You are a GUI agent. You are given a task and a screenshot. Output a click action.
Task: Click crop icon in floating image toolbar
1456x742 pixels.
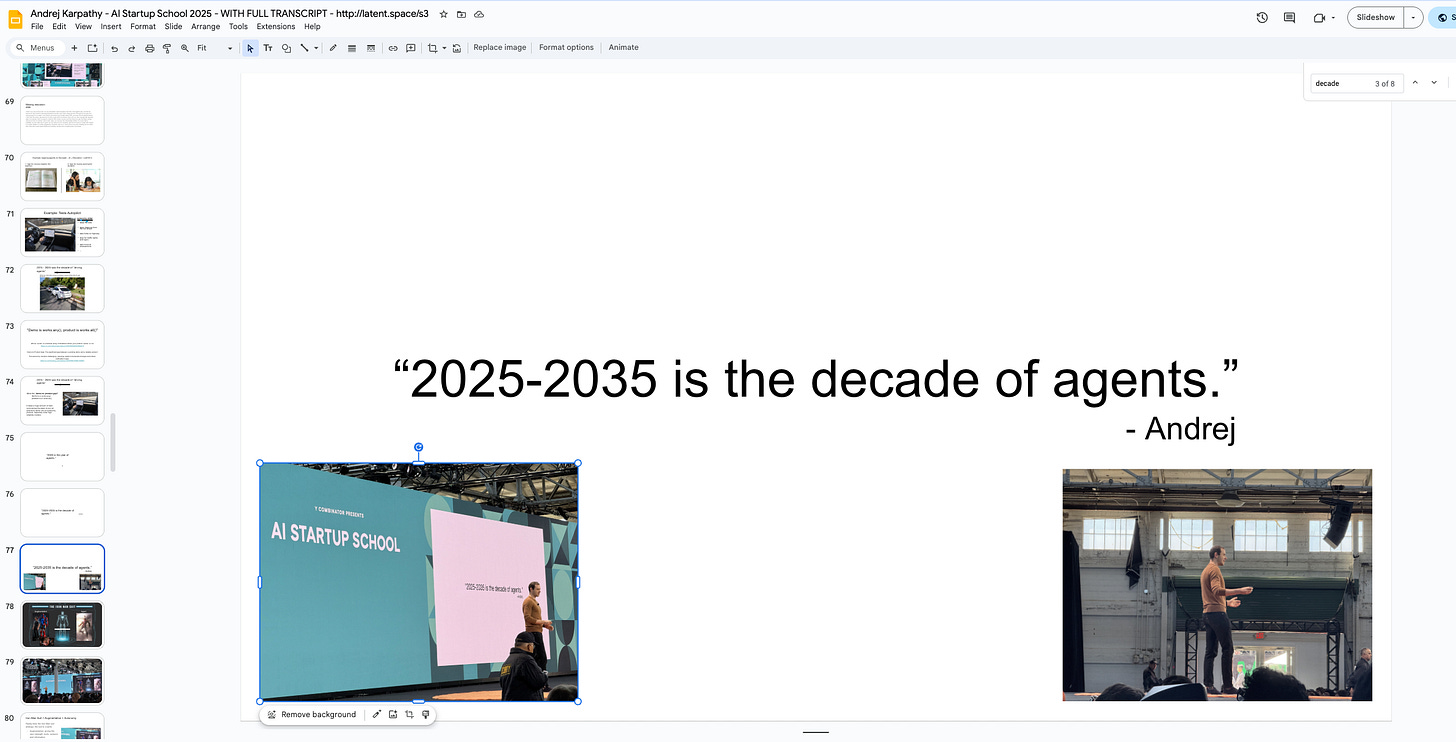point(410,715)
